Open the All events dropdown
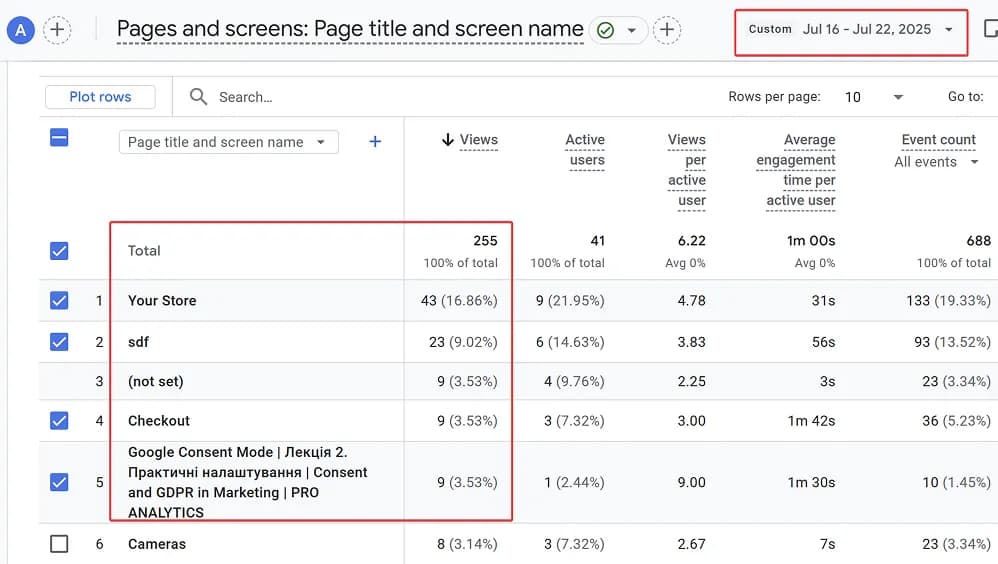This screenshot has height=564, width=998. pyautogui.click(x=936, y=162)
